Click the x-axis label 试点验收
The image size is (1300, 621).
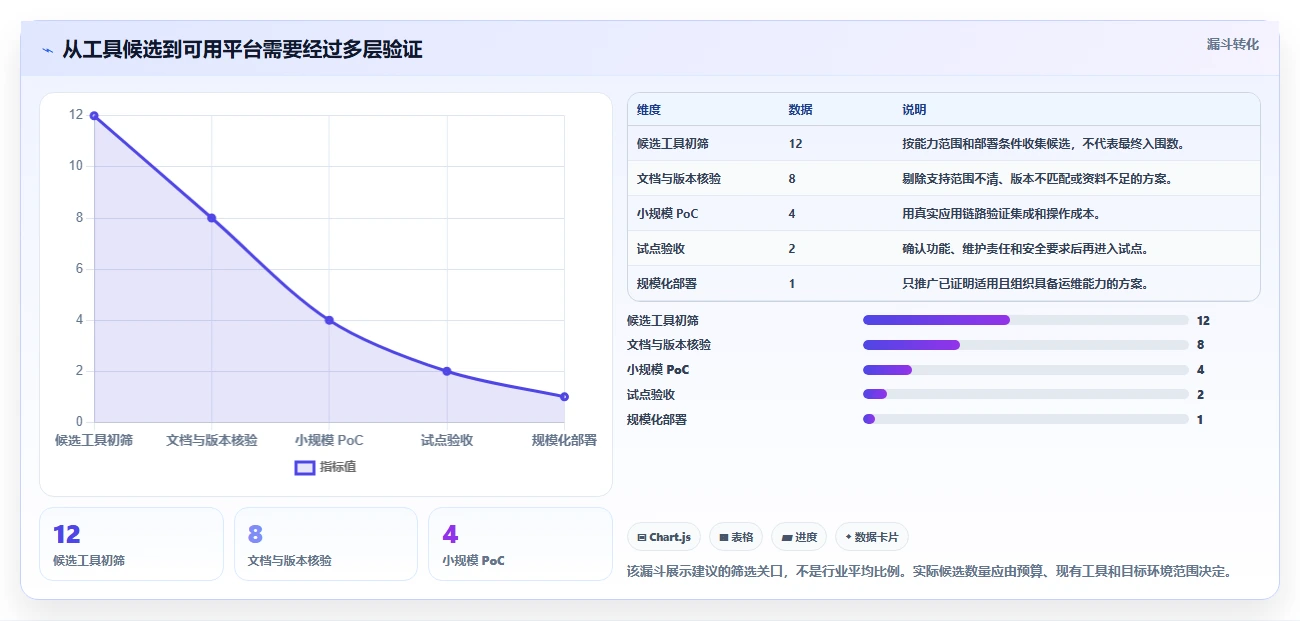pyautogui.click(x=447, y=440)
